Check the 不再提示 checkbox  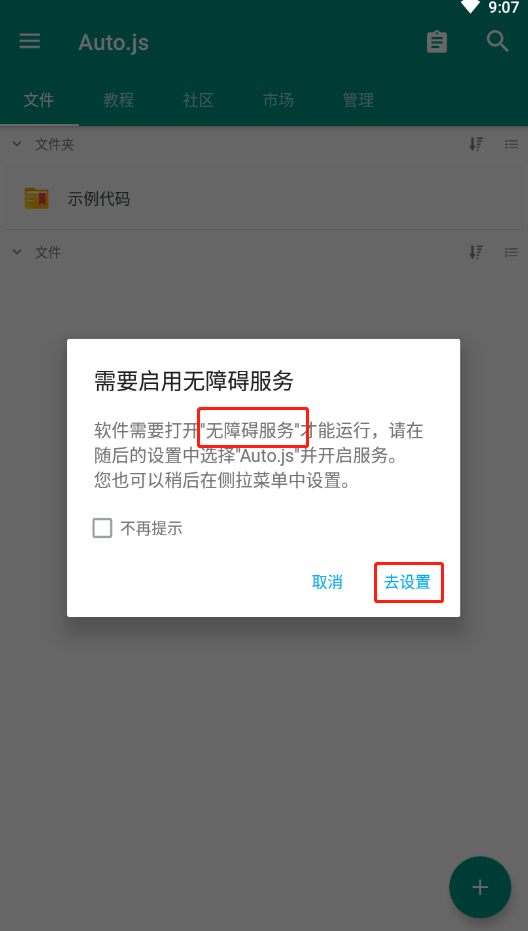pyautogui.click(x=102, y=528)
